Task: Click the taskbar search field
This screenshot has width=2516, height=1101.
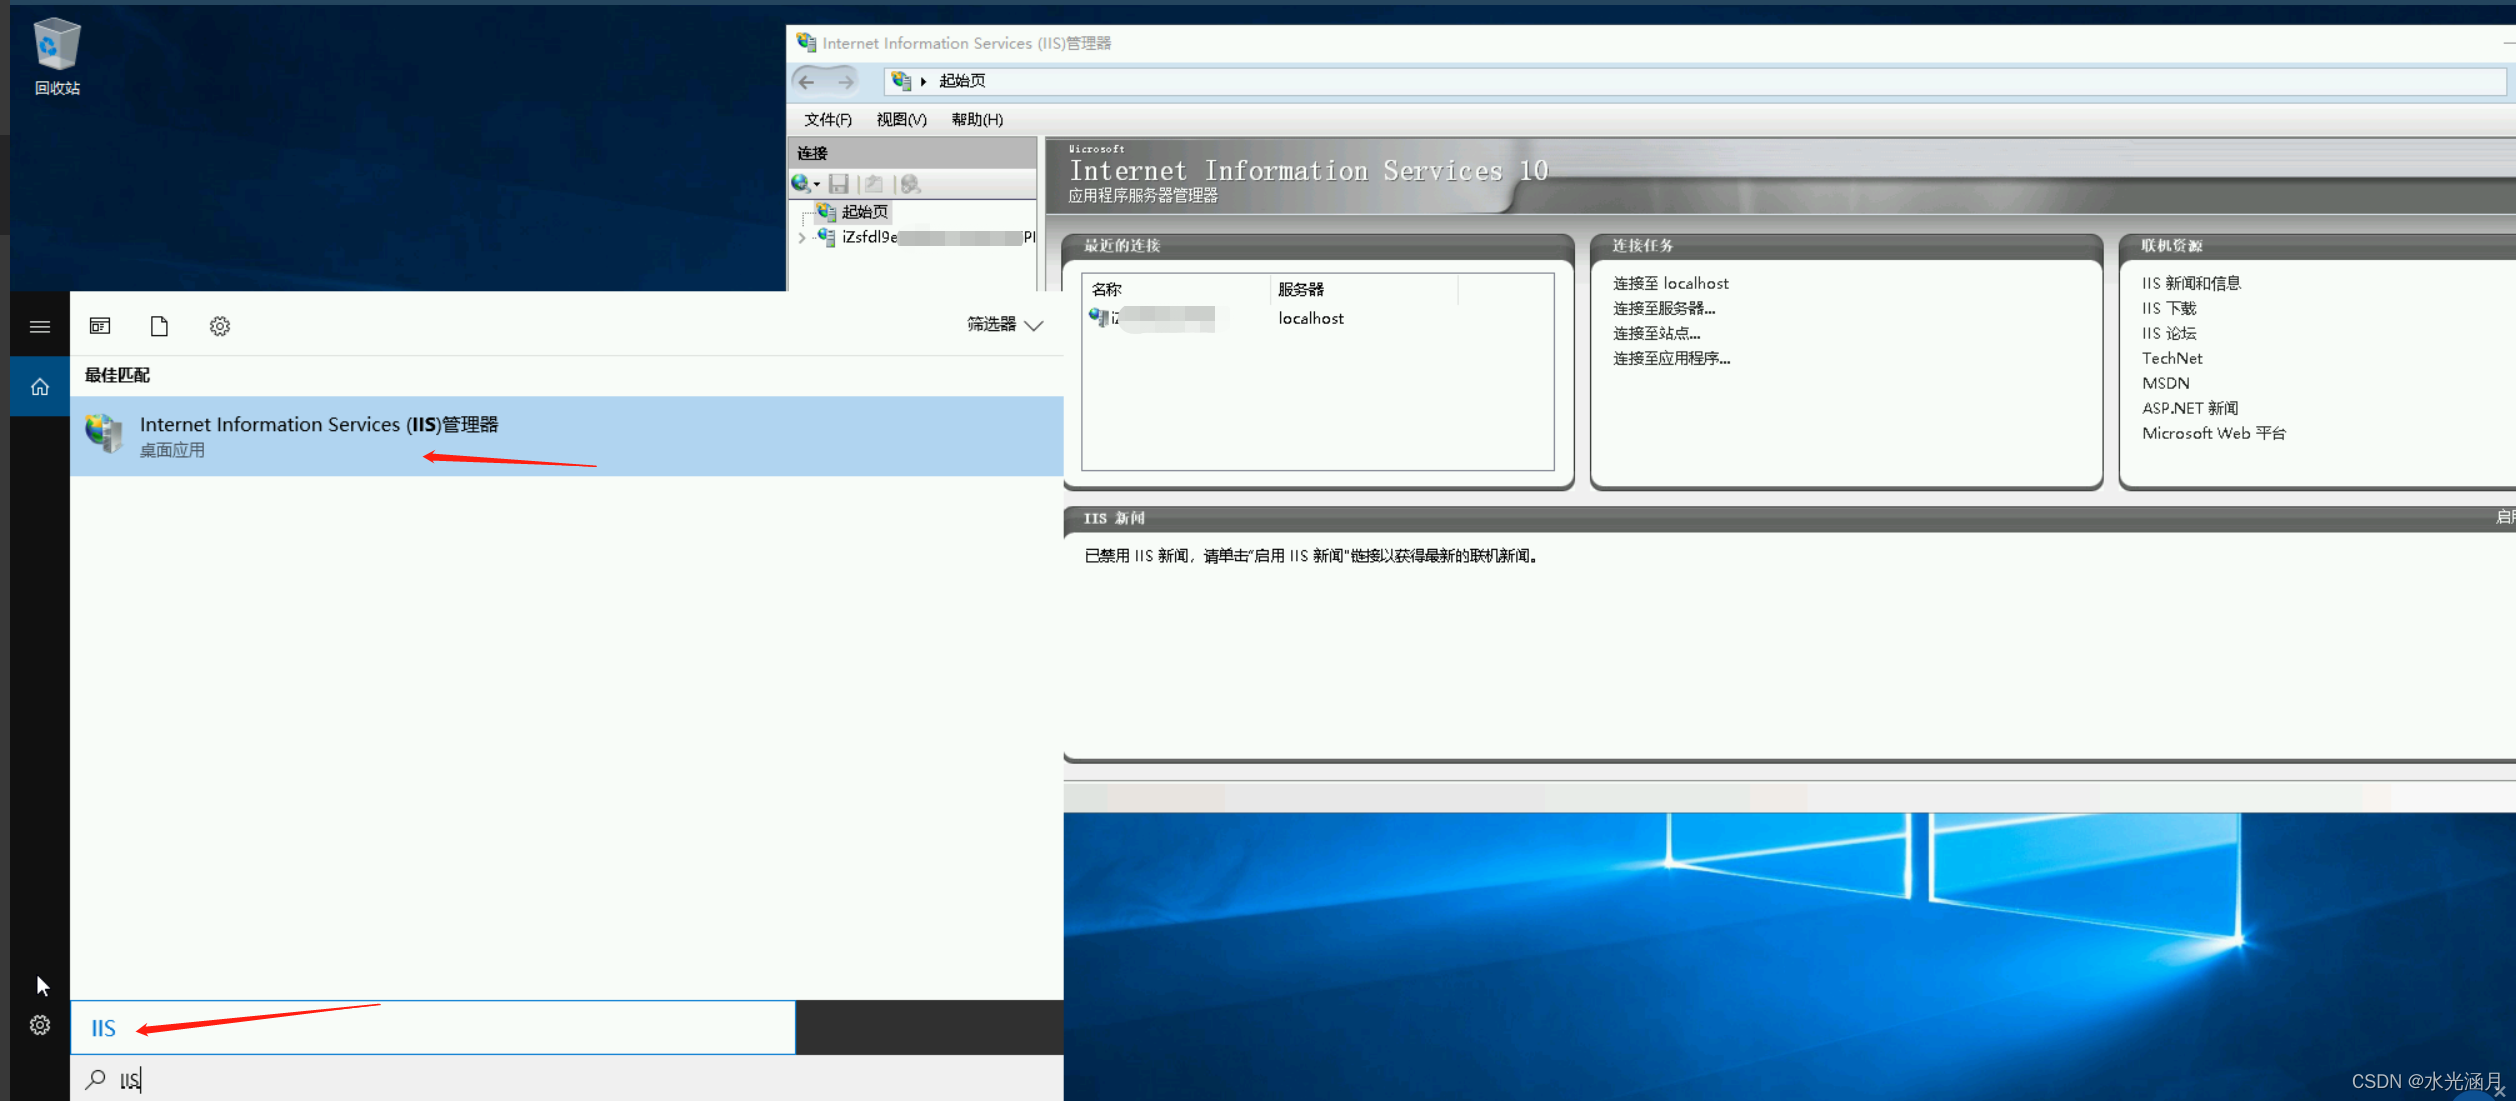Action: (x=567, y=1079)
